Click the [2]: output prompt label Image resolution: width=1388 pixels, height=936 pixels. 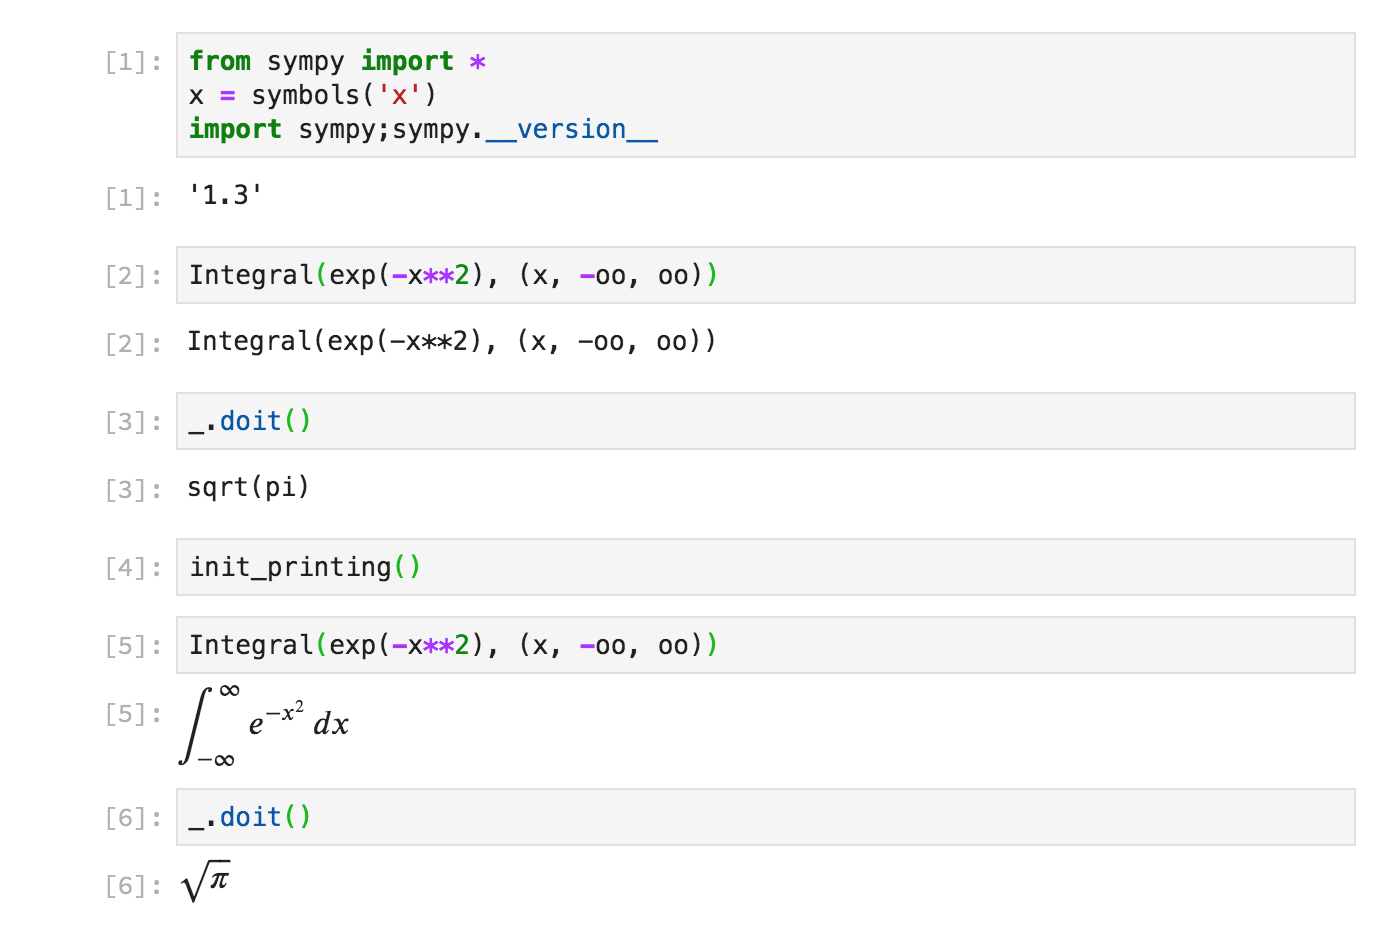(x=133, y=344)
